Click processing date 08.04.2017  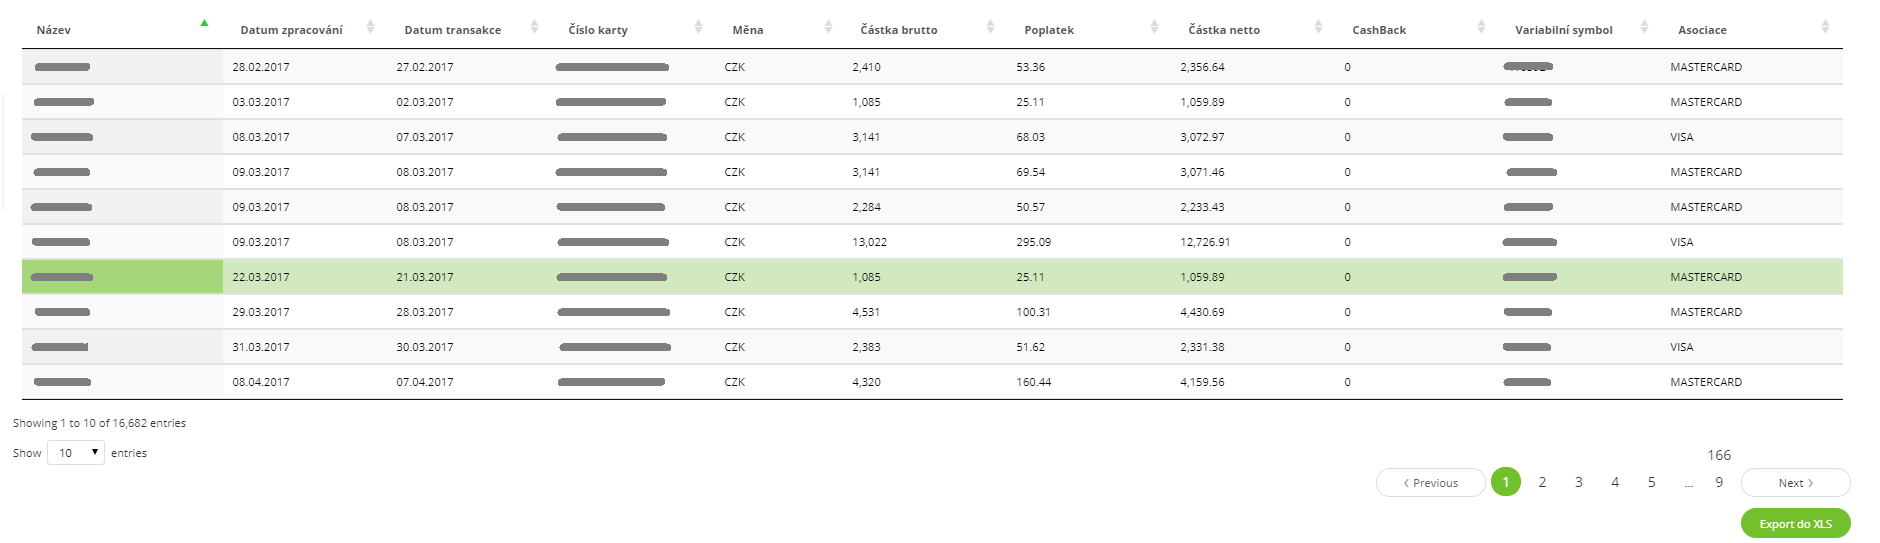coord(261,382)
